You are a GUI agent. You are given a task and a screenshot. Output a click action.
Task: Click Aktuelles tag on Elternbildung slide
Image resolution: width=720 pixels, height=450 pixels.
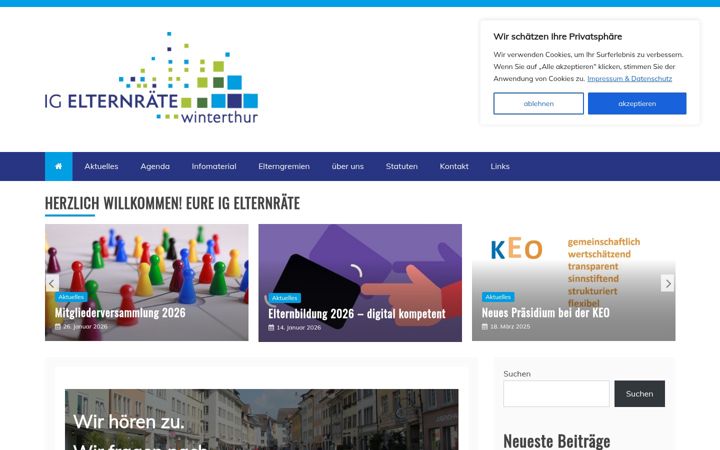(284, 298)
